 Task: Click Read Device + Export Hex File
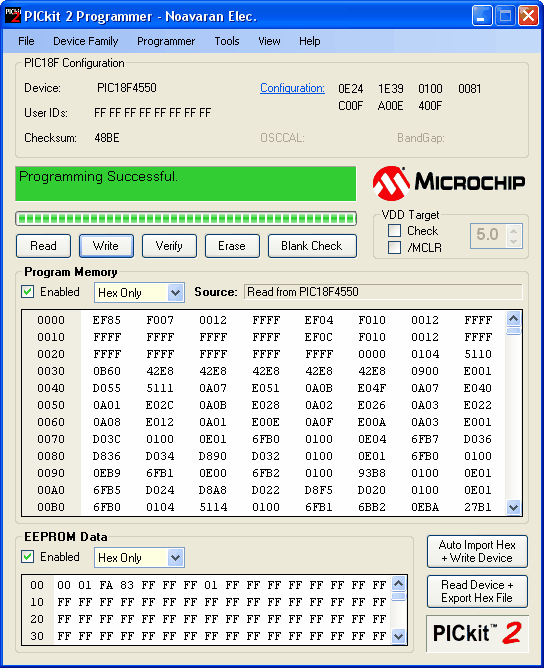tap(477, 591)
